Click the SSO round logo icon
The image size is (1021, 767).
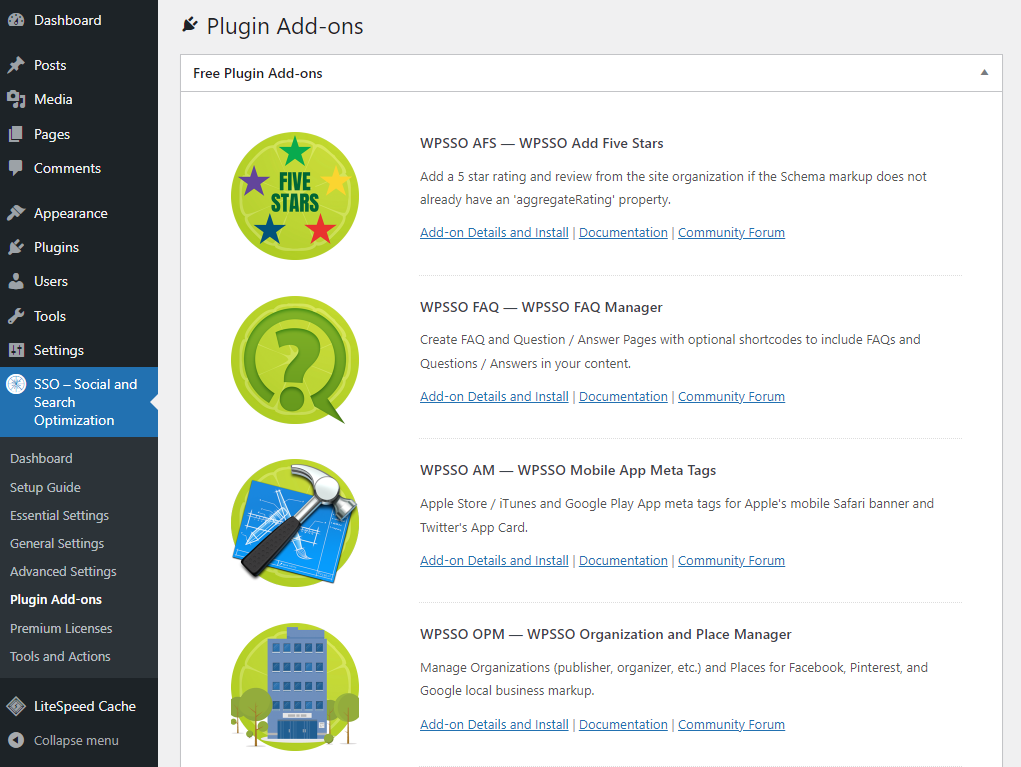(x=16, y=384)
